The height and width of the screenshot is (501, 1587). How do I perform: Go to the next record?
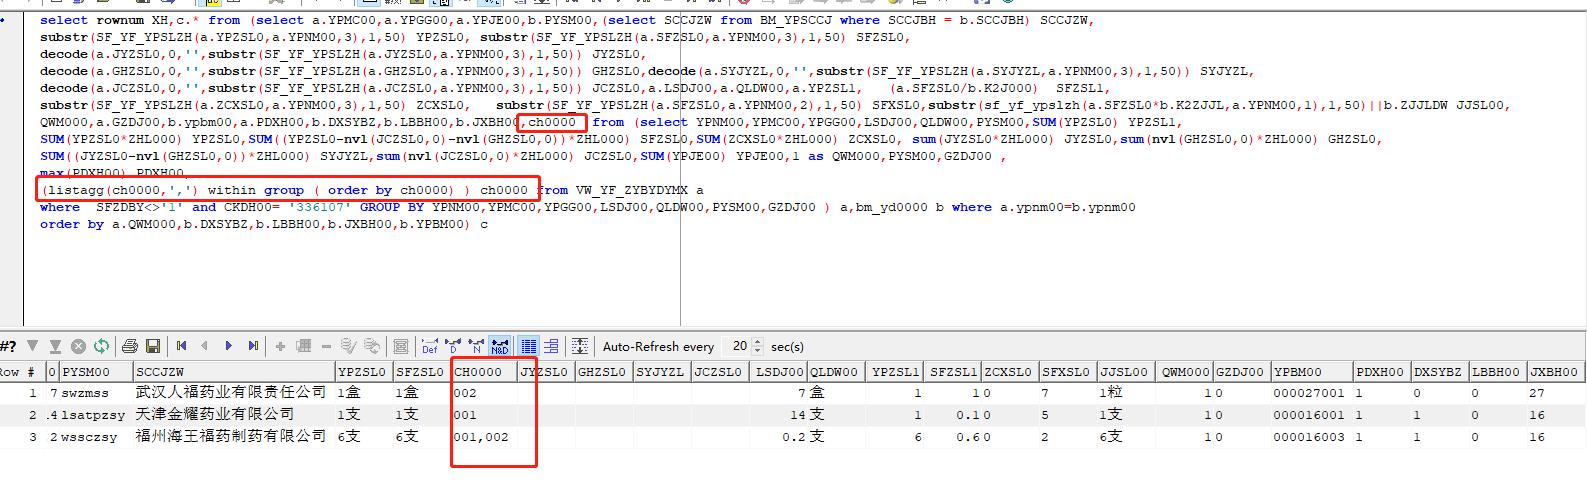tap(228, 346)
